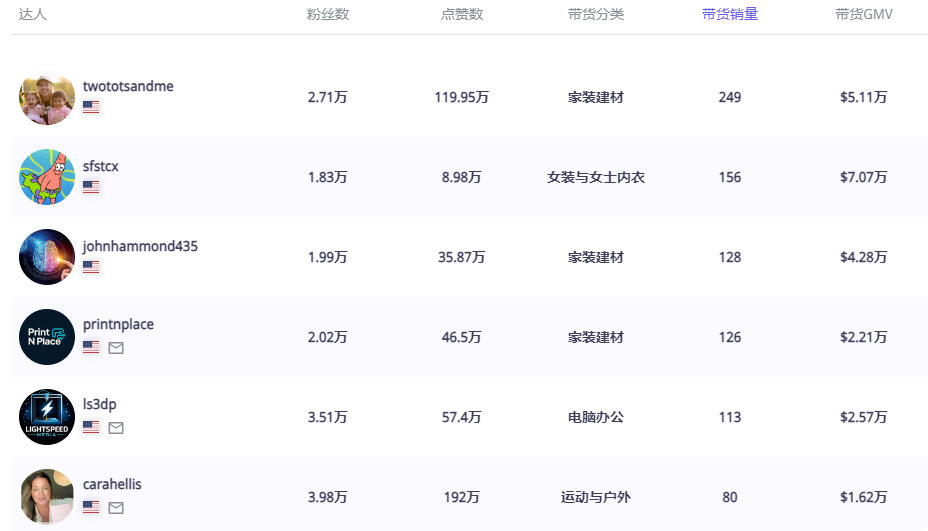Screen dimensions: 928x531
Task: Click the email icon under printnplace
Action: pos(116,348)
